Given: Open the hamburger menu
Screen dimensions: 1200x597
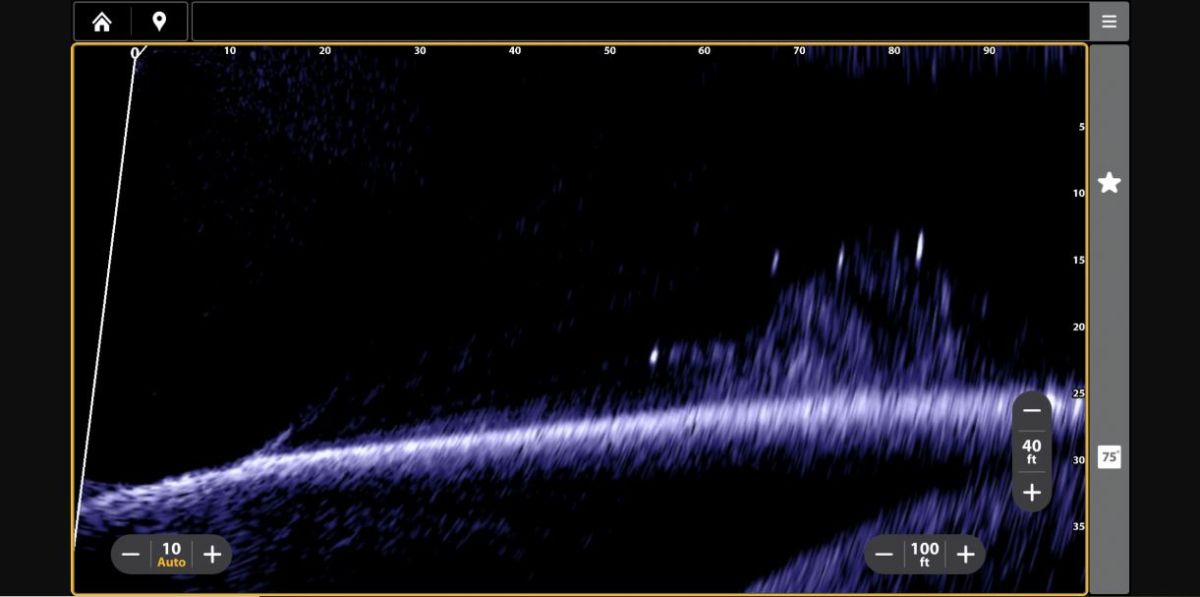Looking at the screenshot, I should pos(1109,22).
